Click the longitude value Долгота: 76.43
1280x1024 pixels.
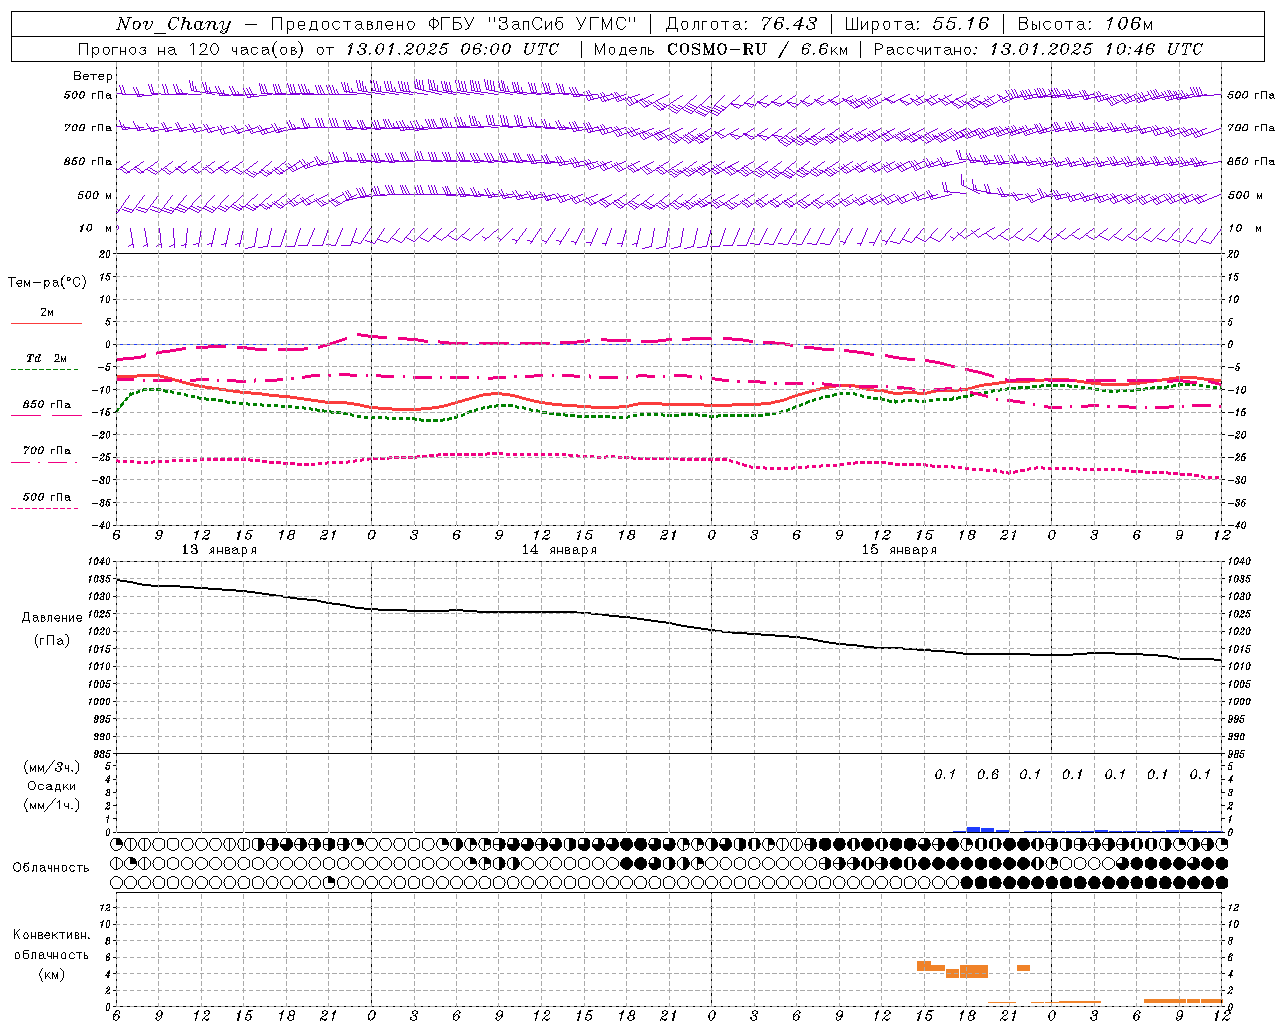click(x=741, y=24)
